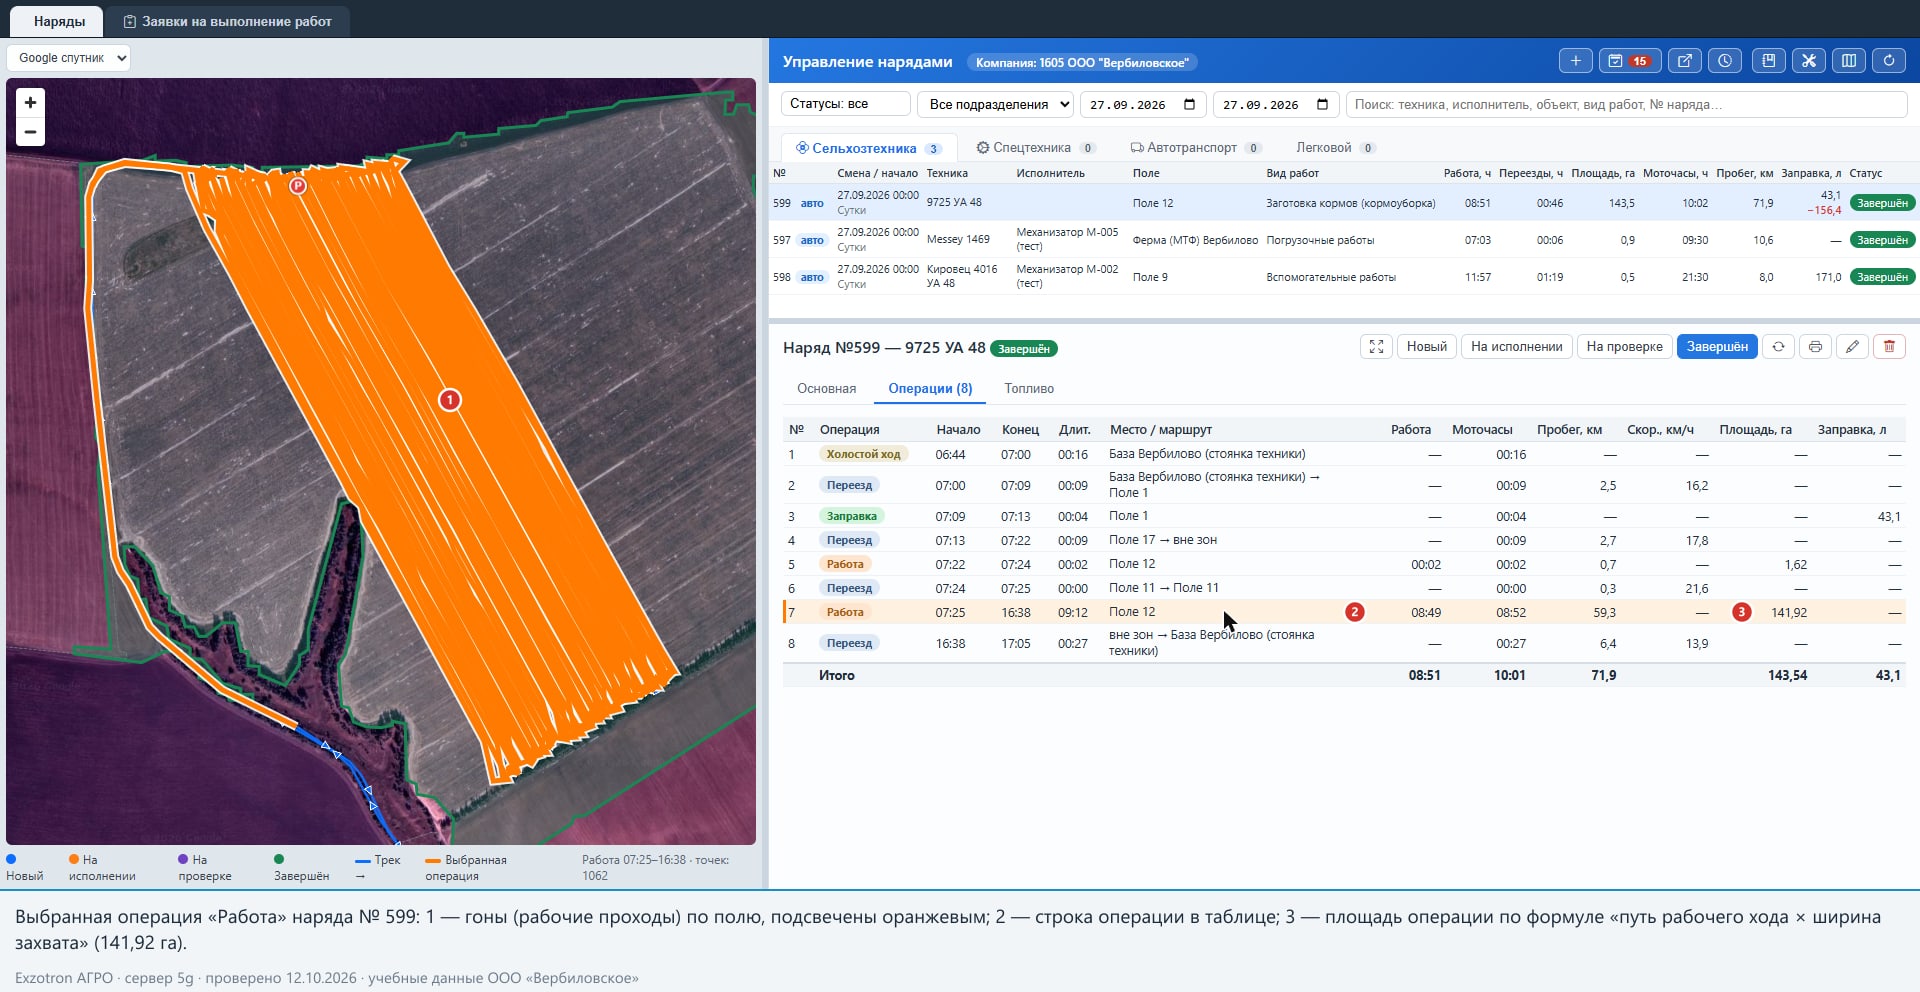This screenshot has width=1920, height=992.
Task: Click the refresh icon in blue header
Action: 1889,61
